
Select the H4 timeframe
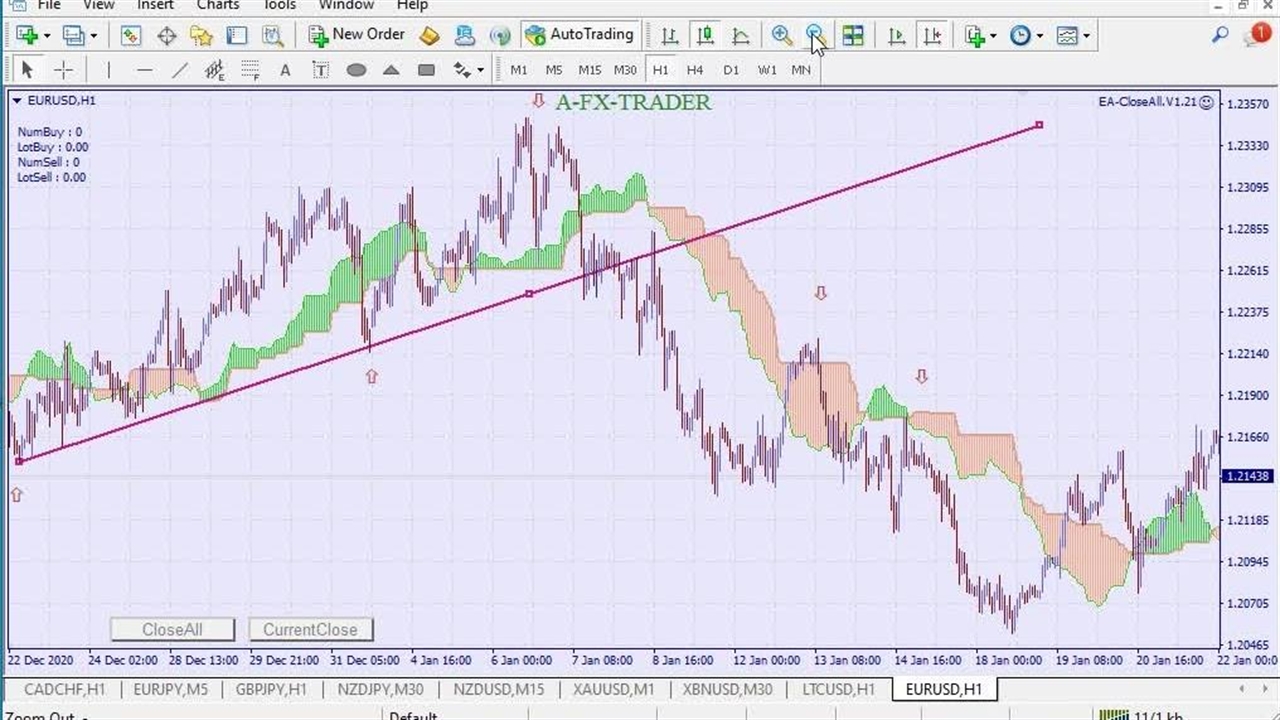point(695,70)
